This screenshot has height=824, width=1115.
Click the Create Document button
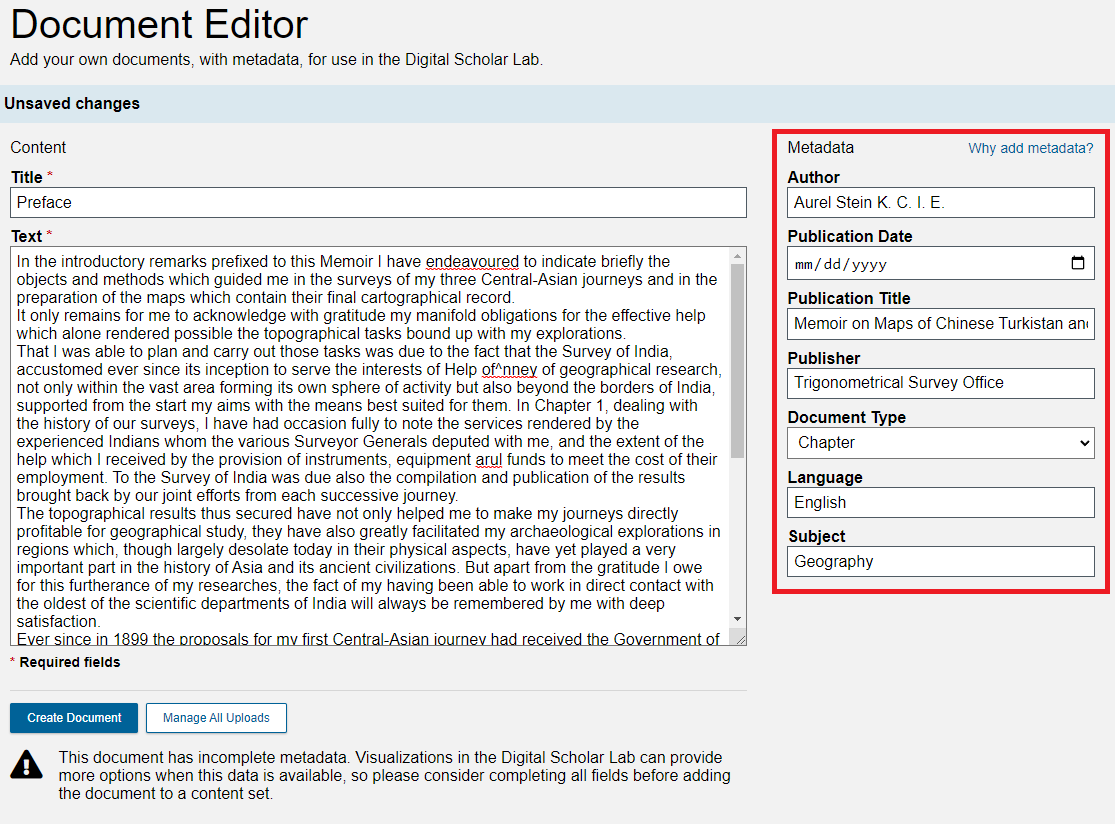point(73,718)
